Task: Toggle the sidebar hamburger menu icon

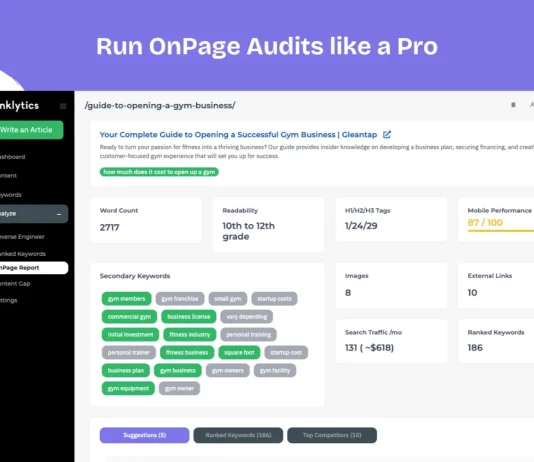Action: click(63, 106)
